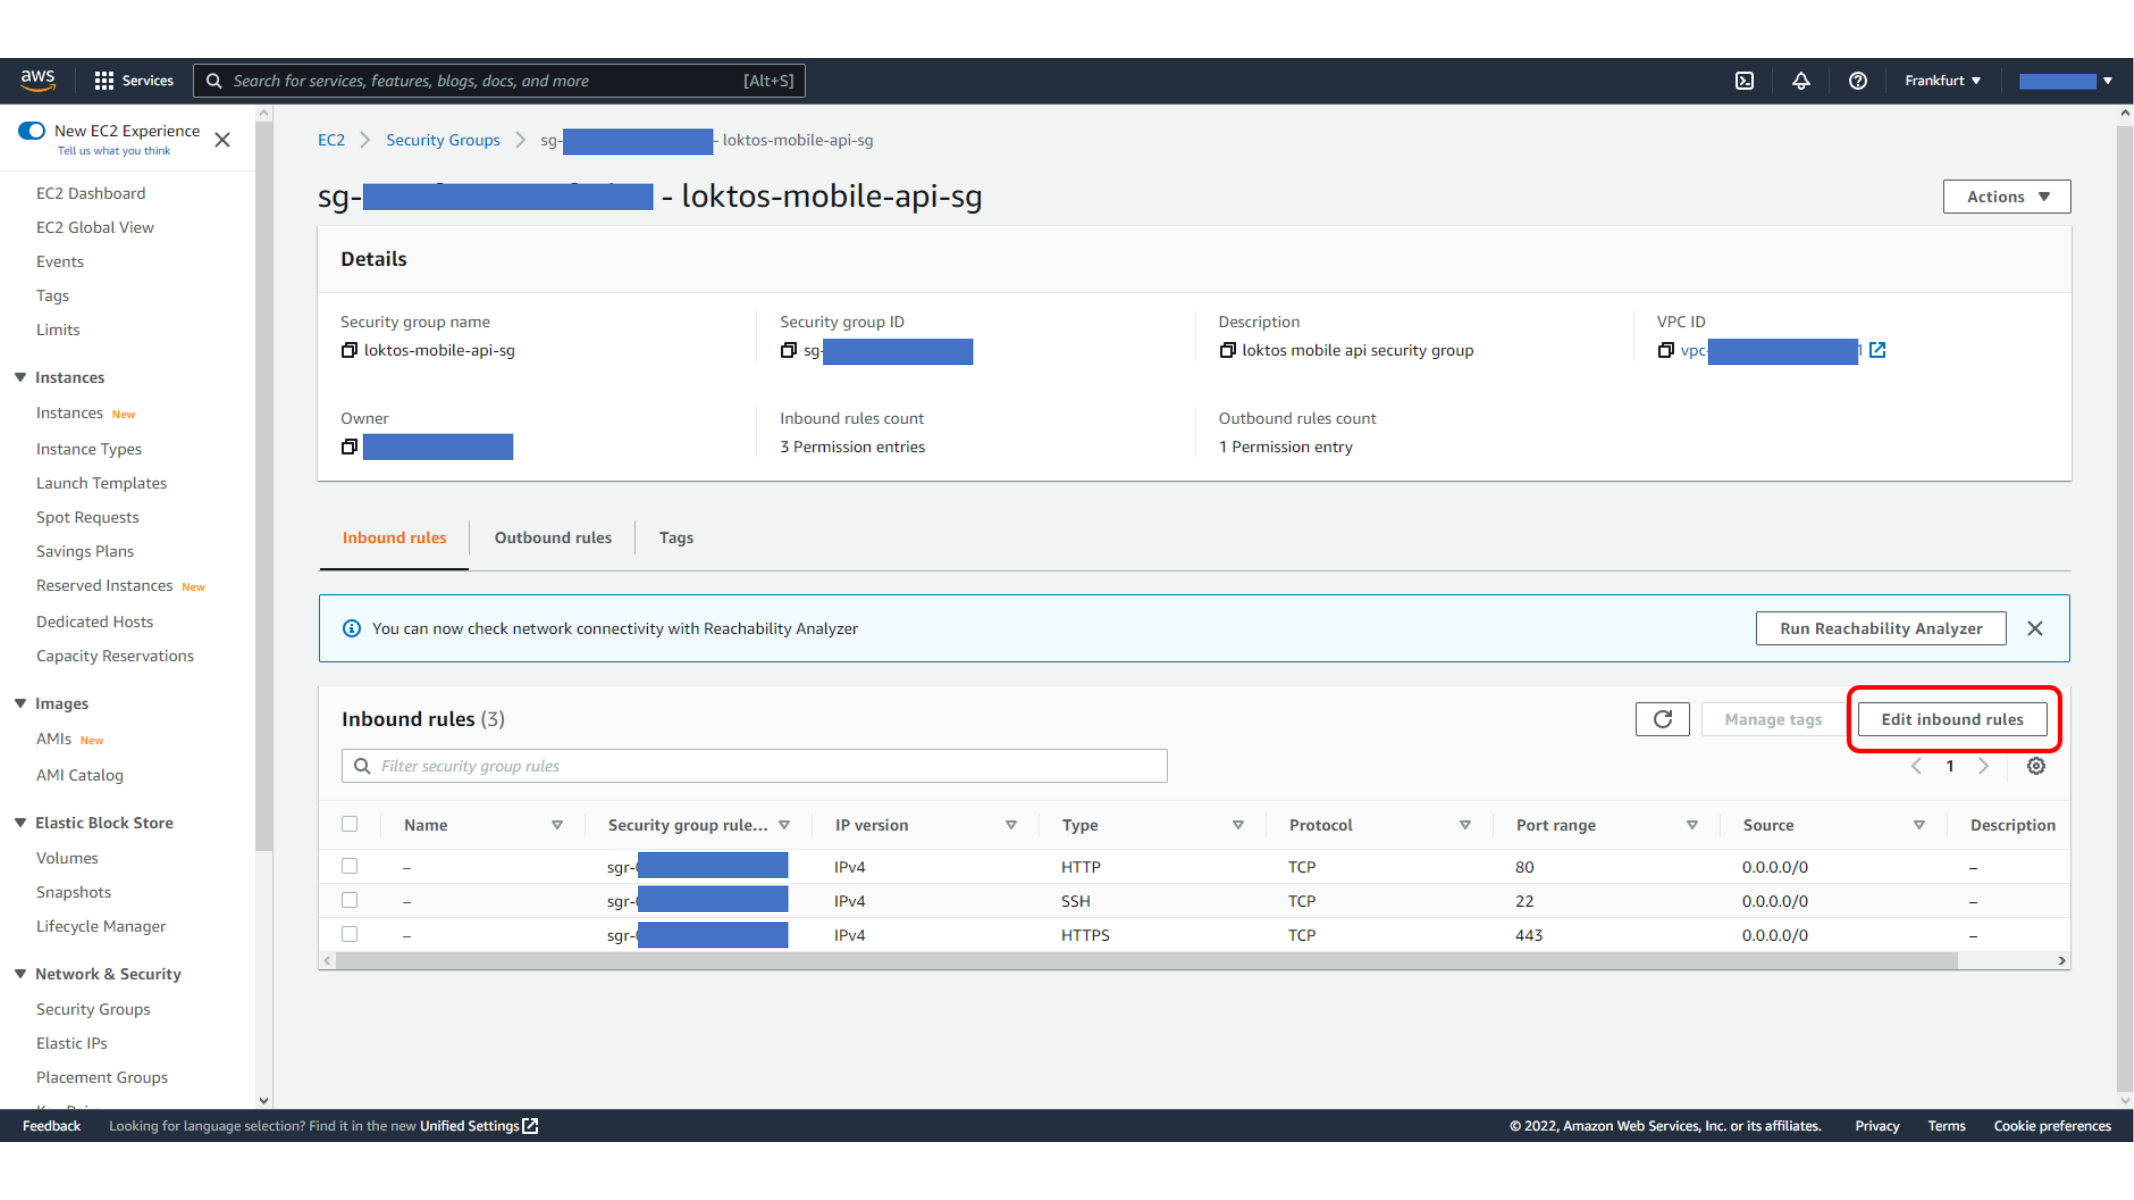Screen dimensions: 2134x1200
Task: Open Elastic IPs in sidebar
Action: 72,1043
